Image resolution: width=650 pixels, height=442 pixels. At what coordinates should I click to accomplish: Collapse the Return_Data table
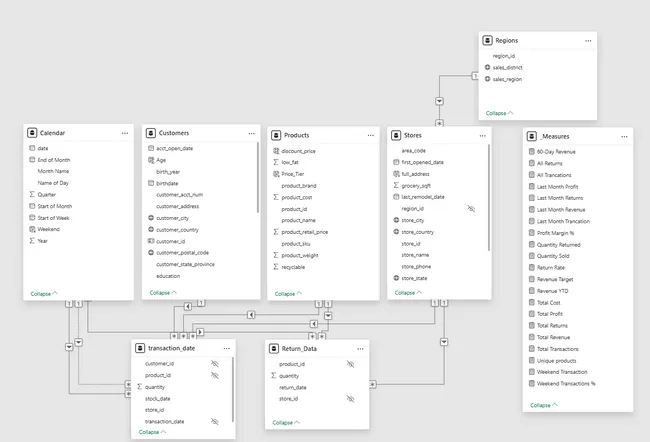pyautogui.click(x=286, y=423)
